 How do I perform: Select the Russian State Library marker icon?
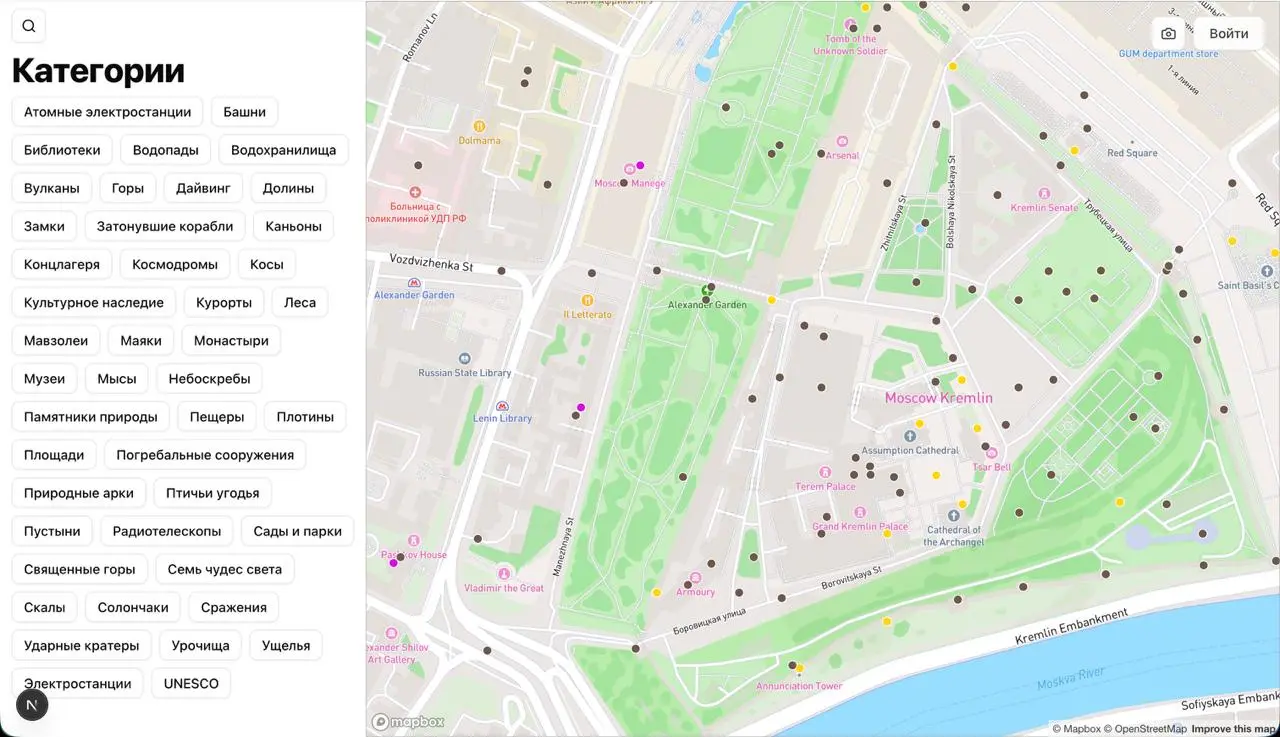click(x=464, y=359)
